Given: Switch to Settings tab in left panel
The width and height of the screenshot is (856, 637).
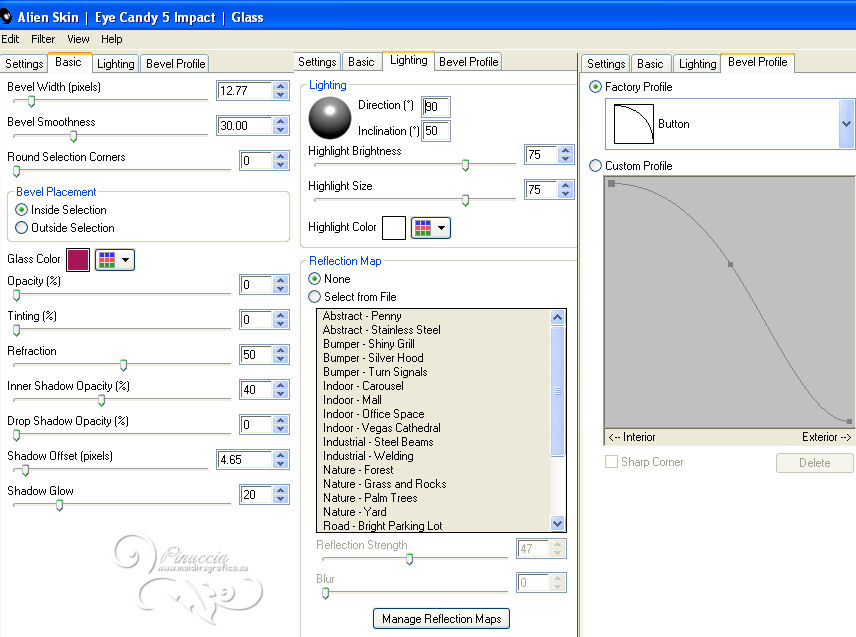Looking at the screenshot, I should pyautogui.click(x=24, y=64).
